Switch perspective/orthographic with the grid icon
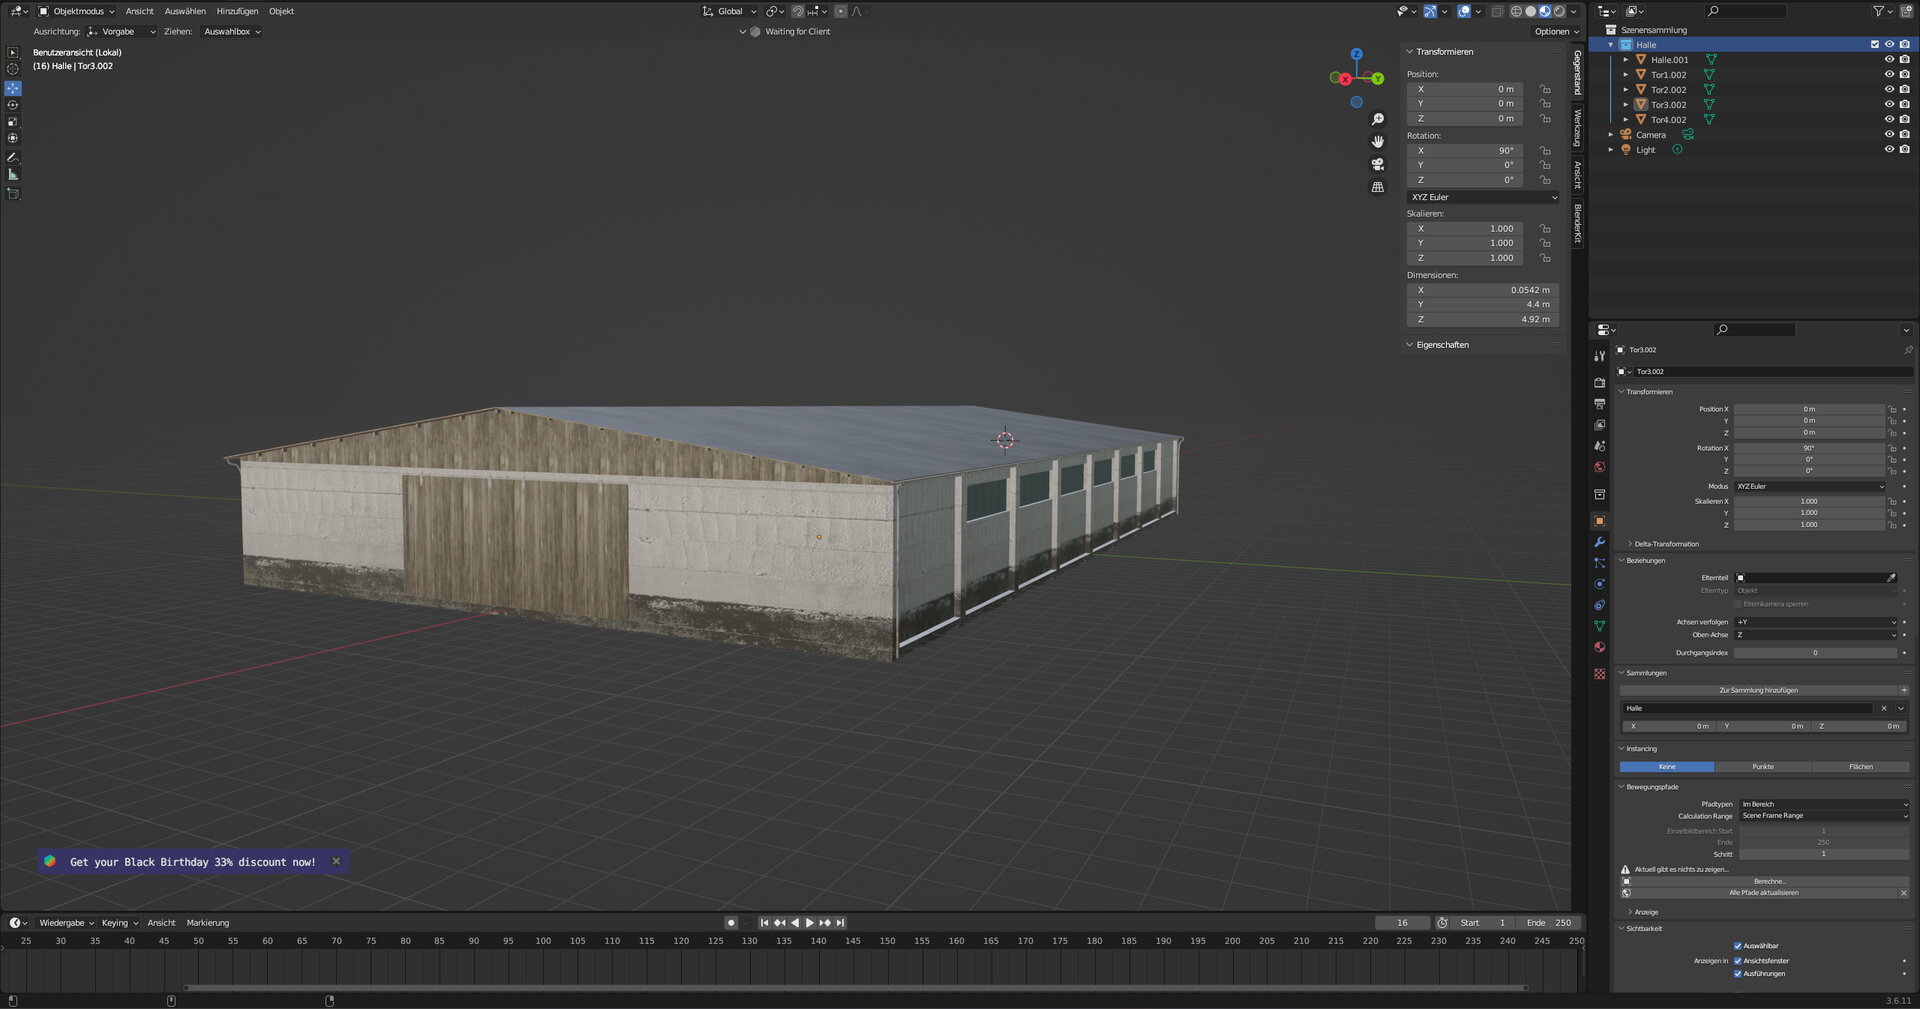 [1378, 187]
